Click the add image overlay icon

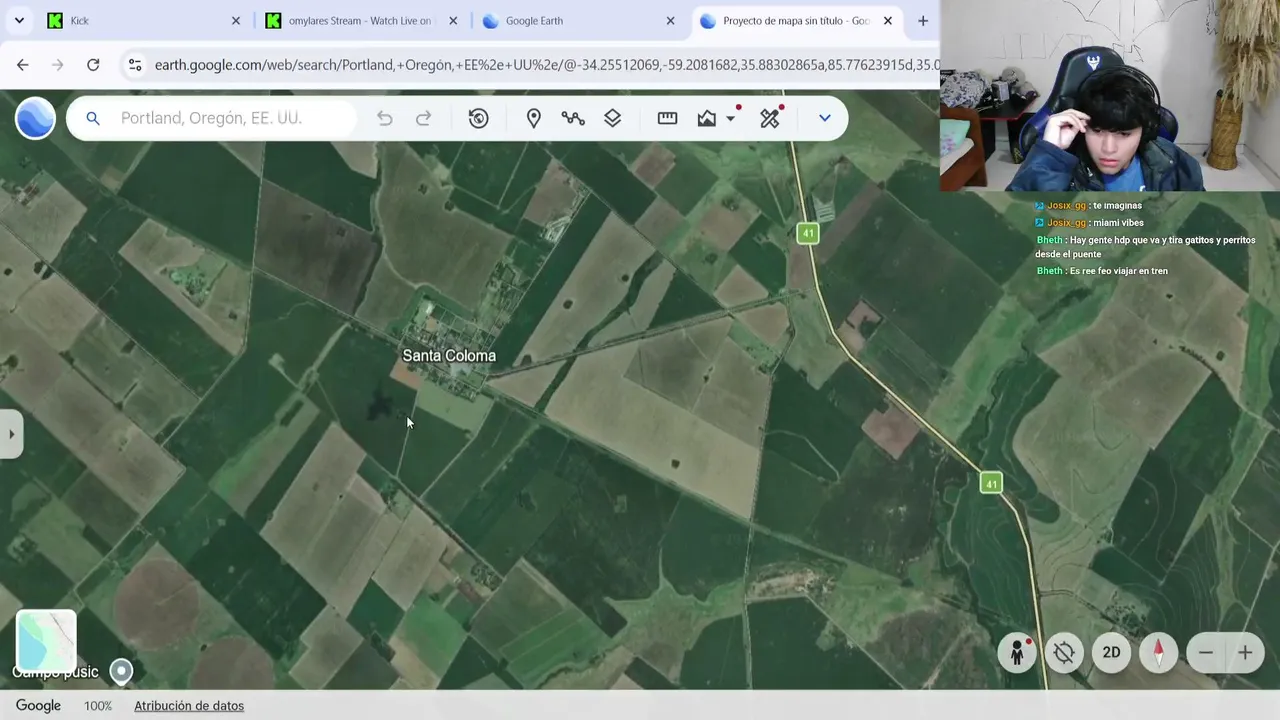tap(707, 118)
